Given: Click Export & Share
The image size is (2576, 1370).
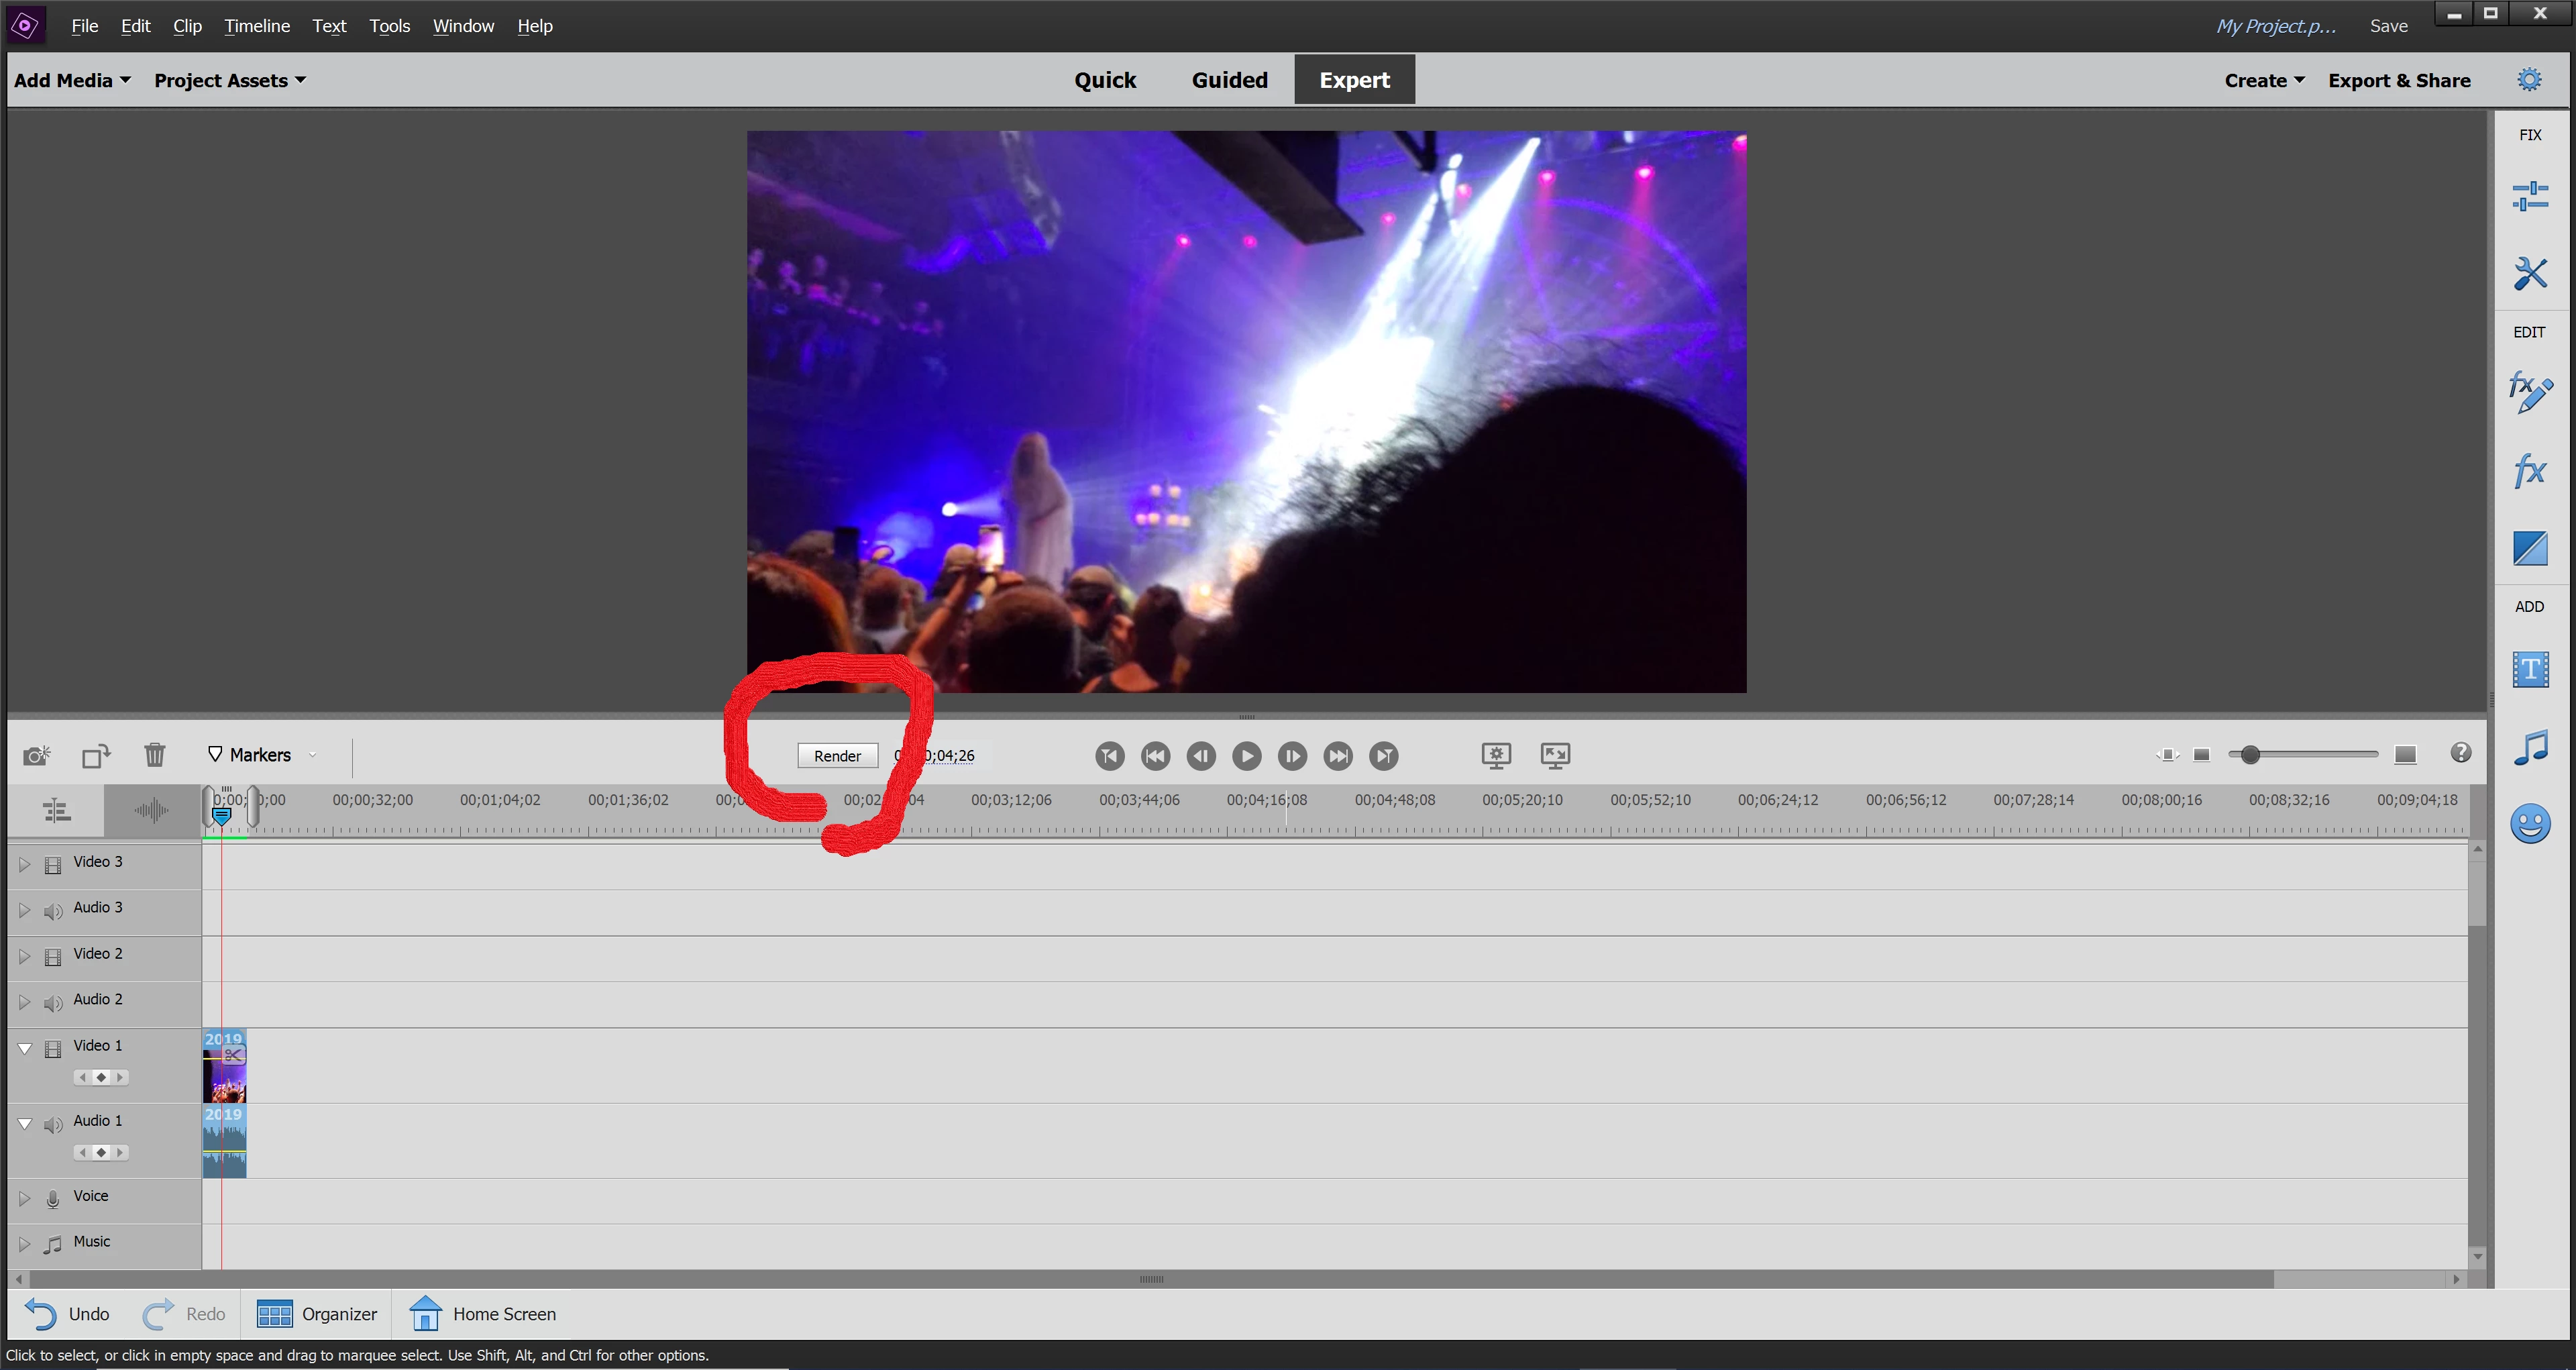Looking at the screenshot, I should [2398, 80].
